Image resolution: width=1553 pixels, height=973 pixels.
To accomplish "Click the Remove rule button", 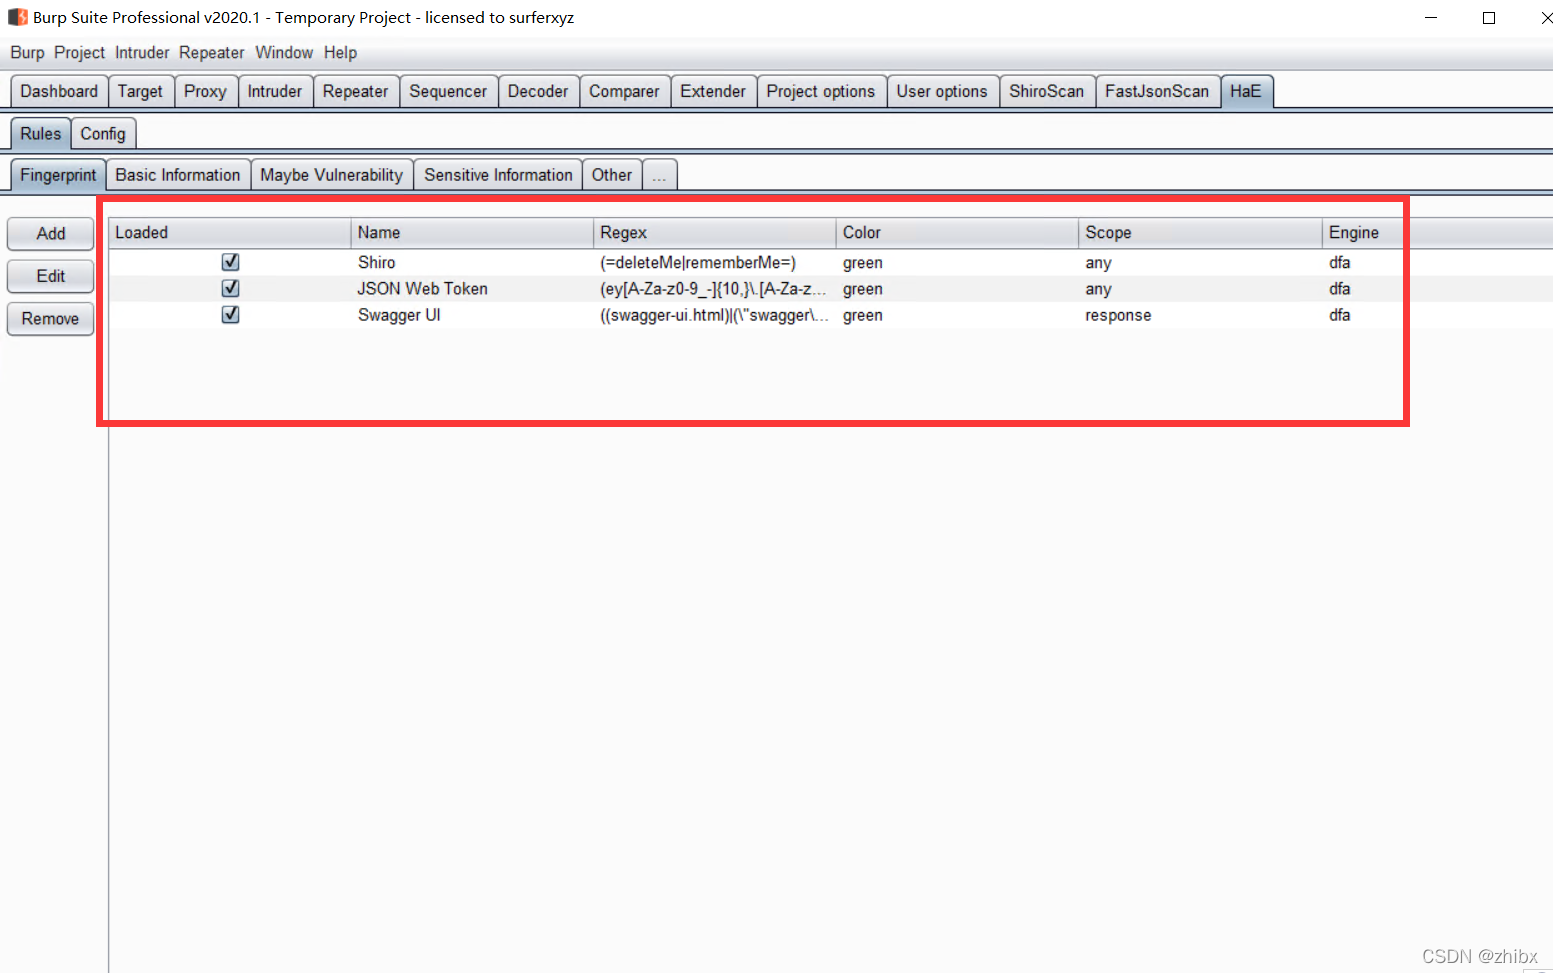I will (x=51, y=319).
